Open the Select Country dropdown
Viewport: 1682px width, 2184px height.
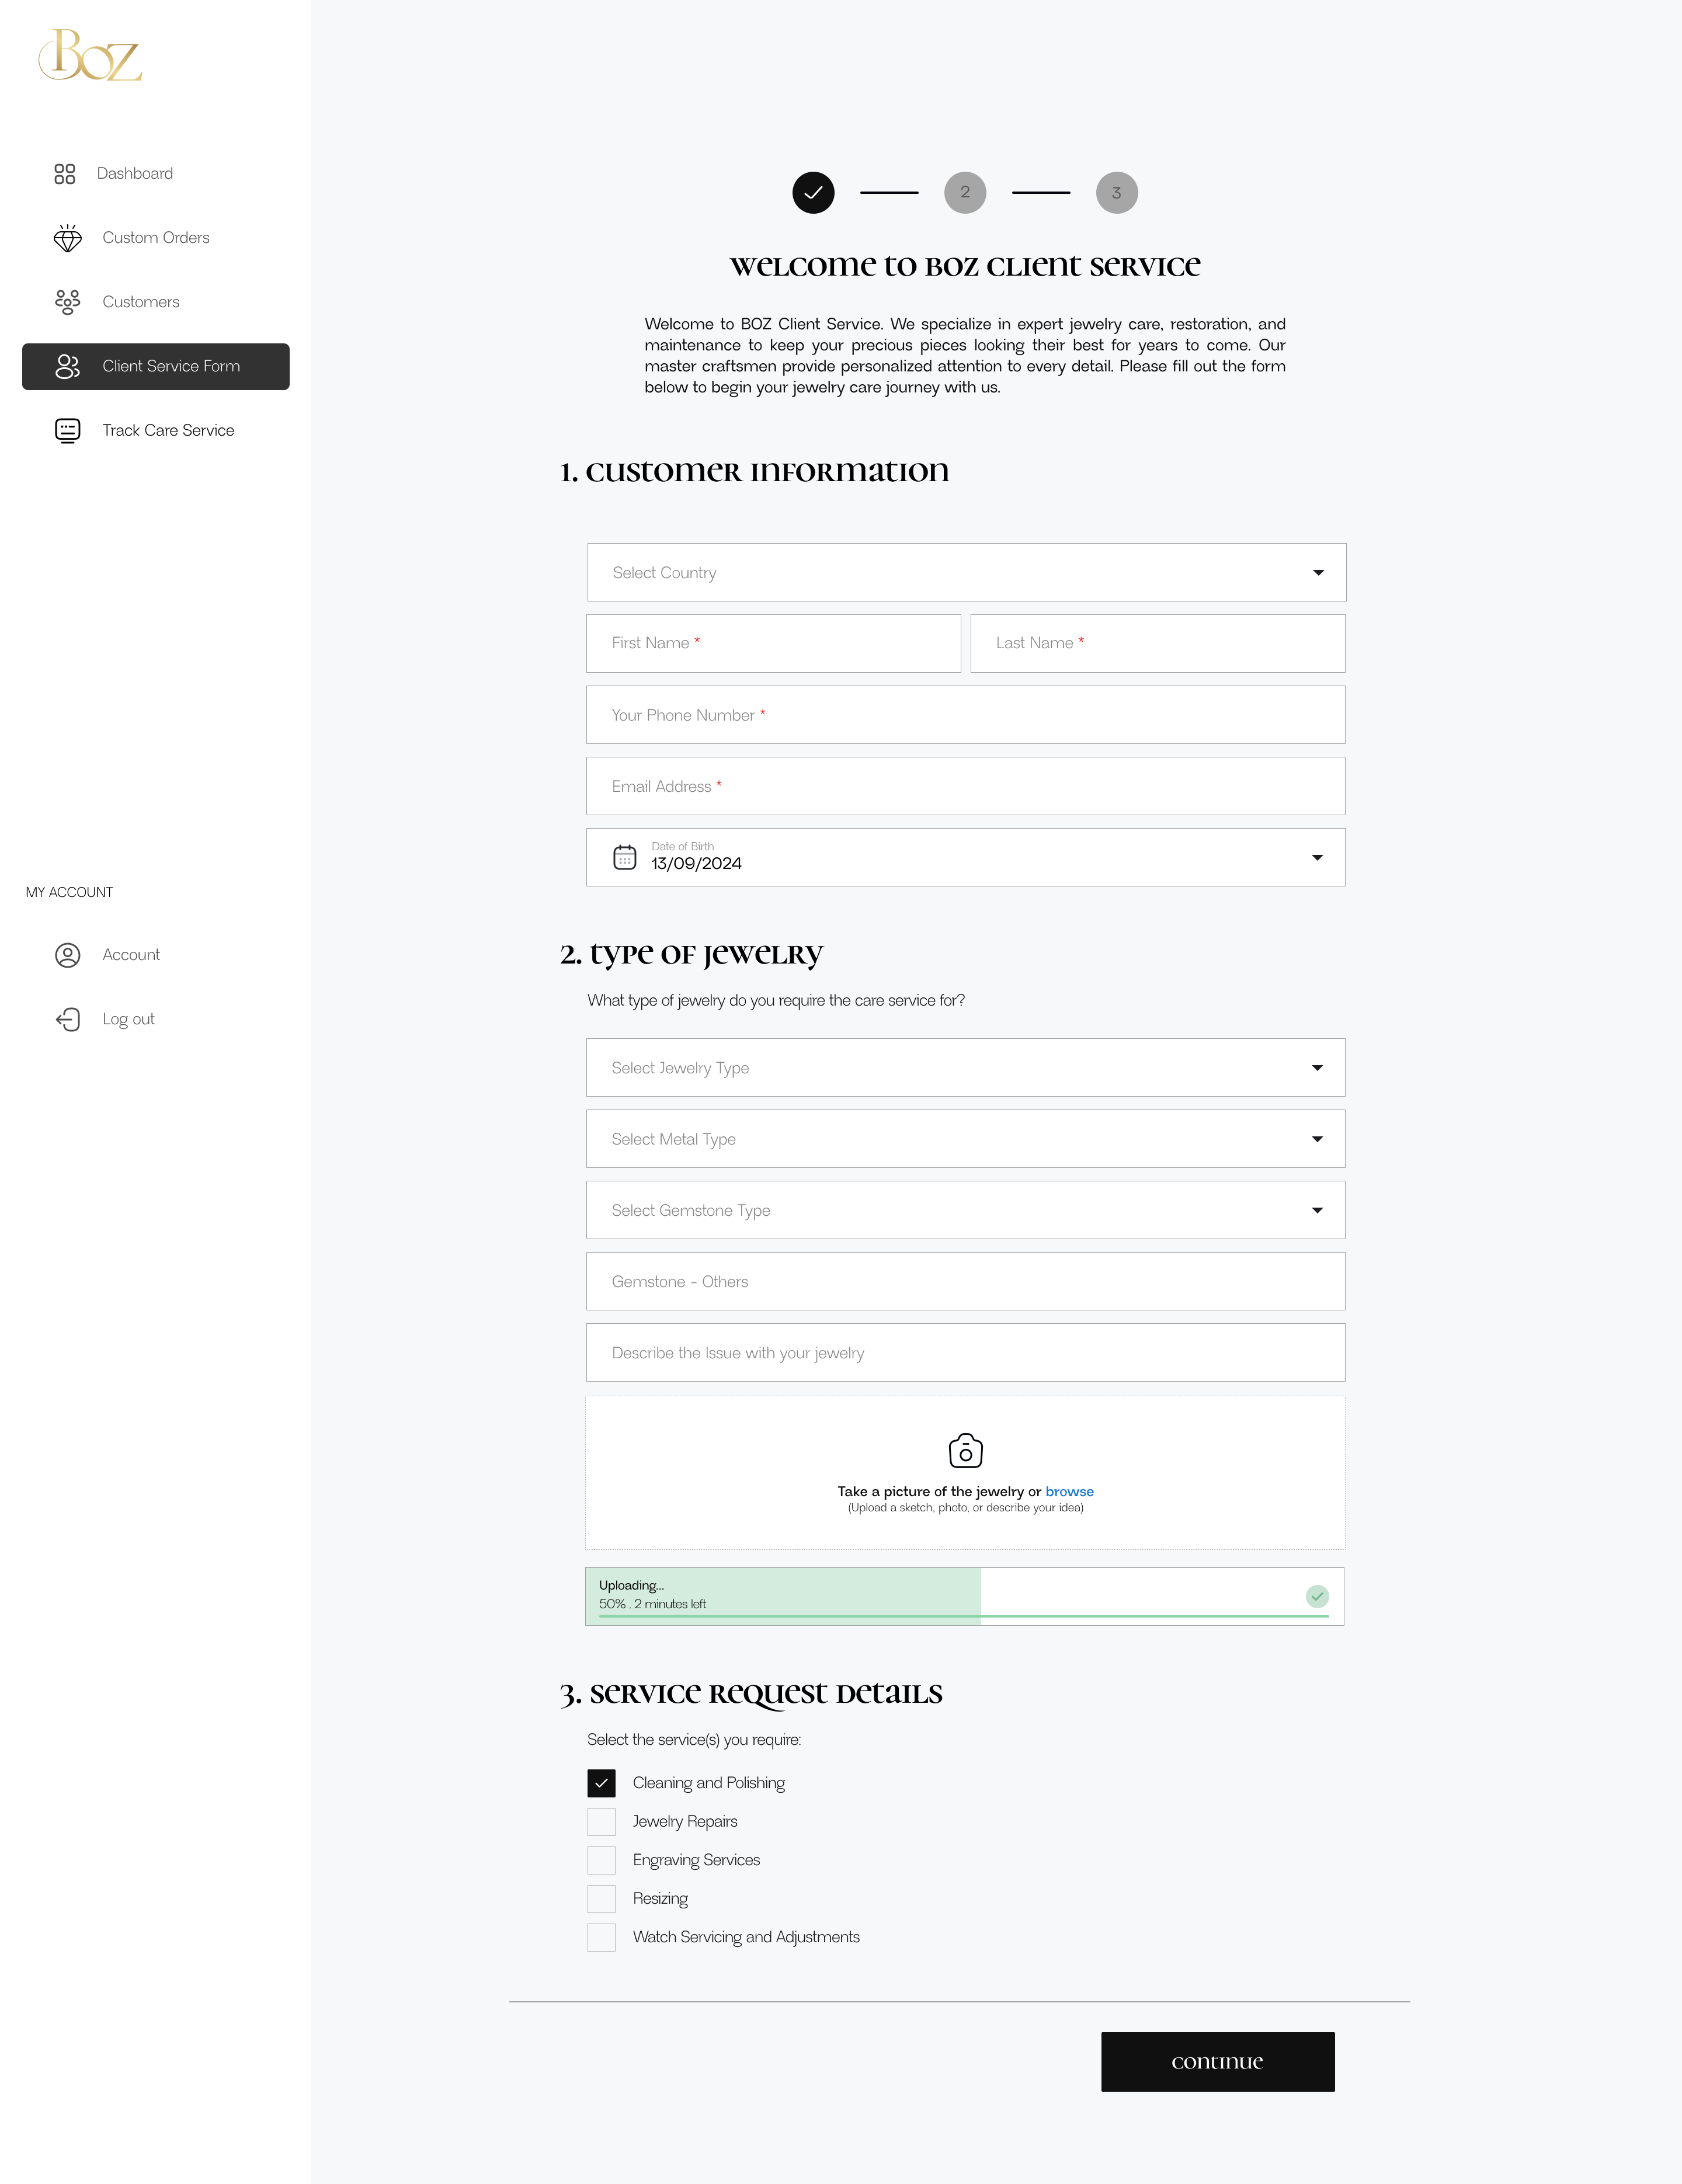(x=966, y=572)
